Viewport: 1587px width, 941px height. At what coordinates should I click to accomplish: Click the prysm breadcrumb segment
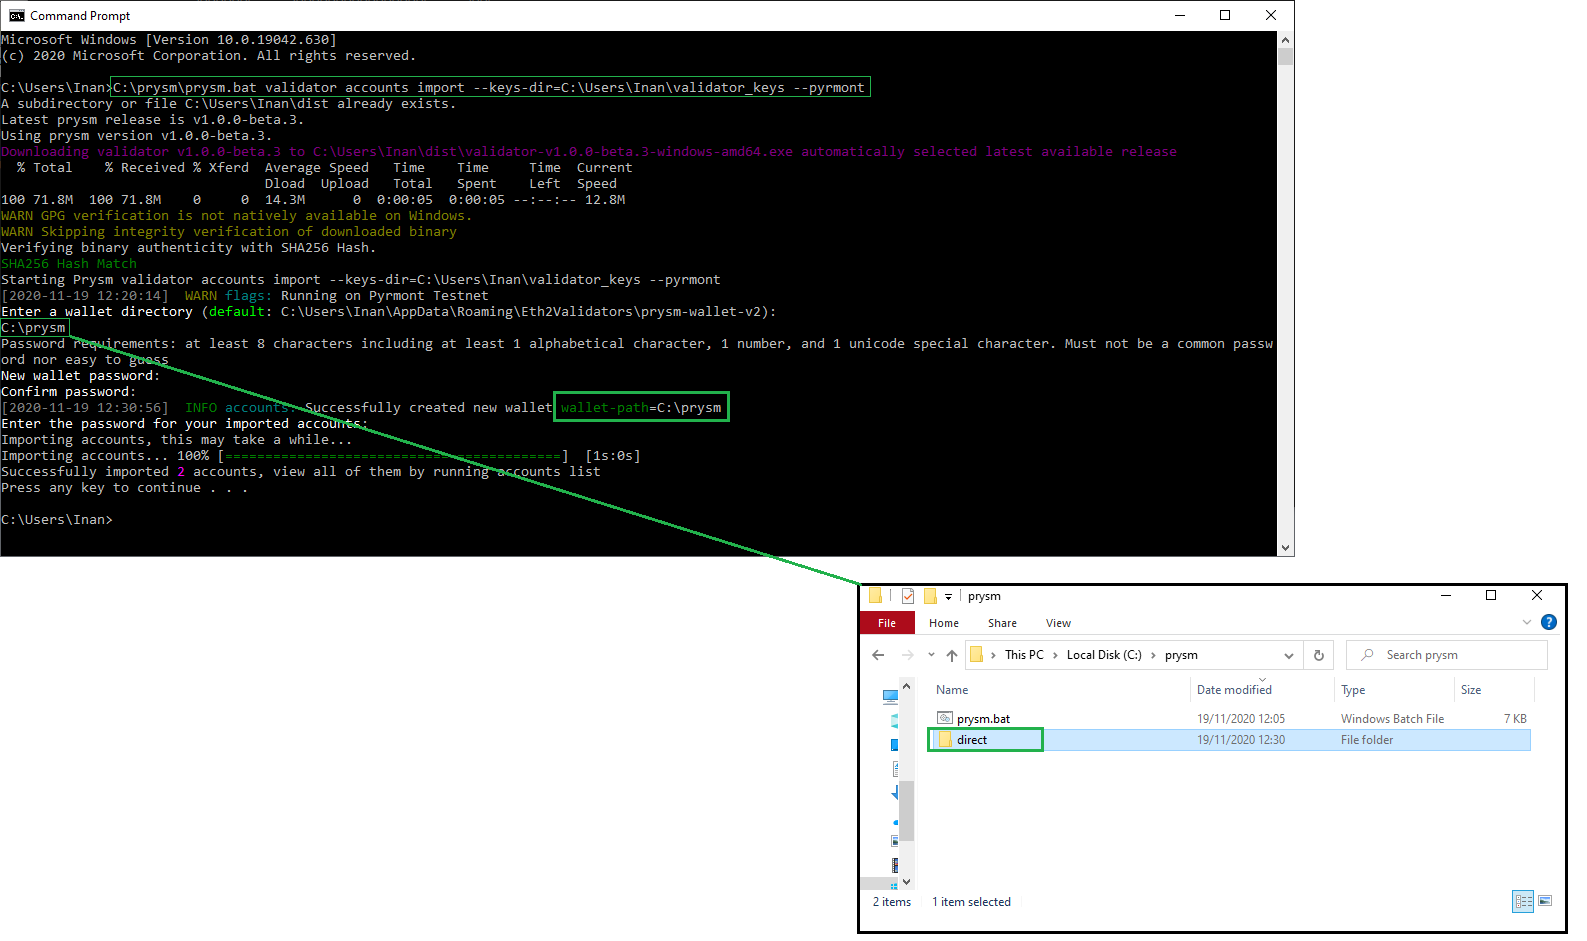(1181, 655)
